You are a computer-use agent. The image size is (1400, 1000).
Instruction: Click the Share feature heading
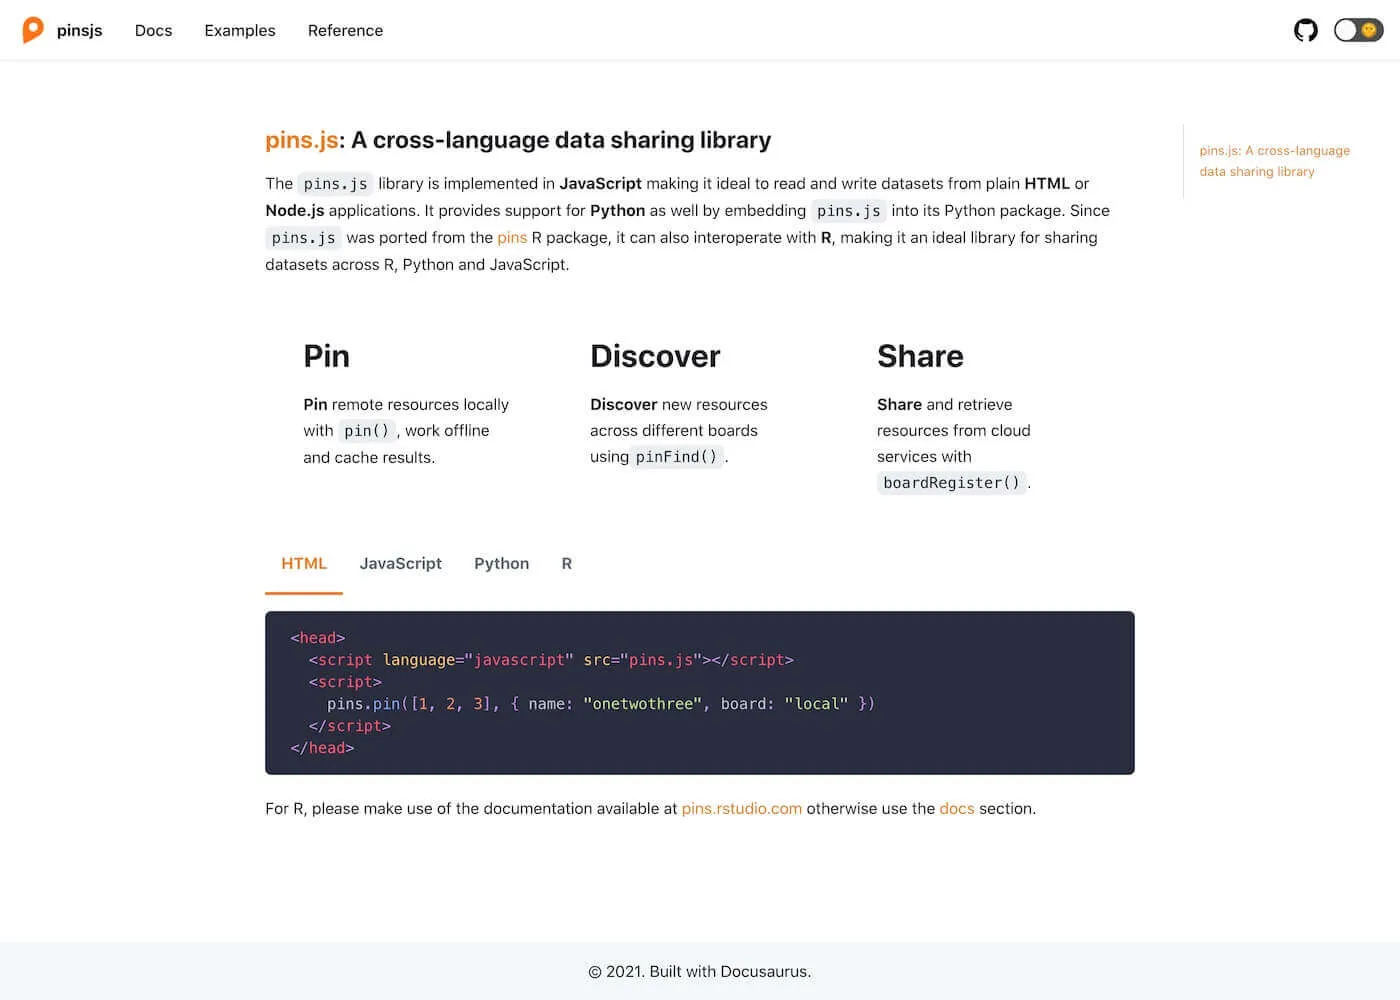point(920,356)
